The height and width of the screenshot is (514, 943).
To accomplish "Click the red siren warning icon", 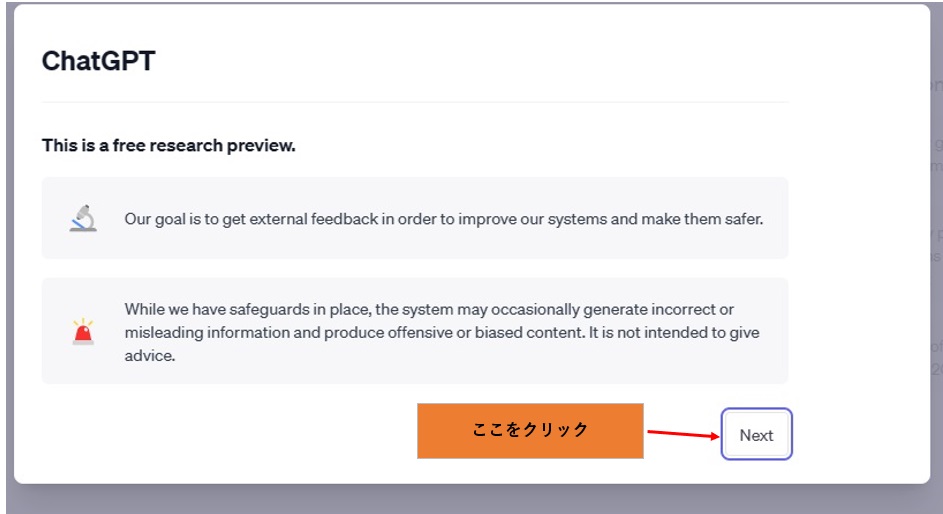I will 83,331.
